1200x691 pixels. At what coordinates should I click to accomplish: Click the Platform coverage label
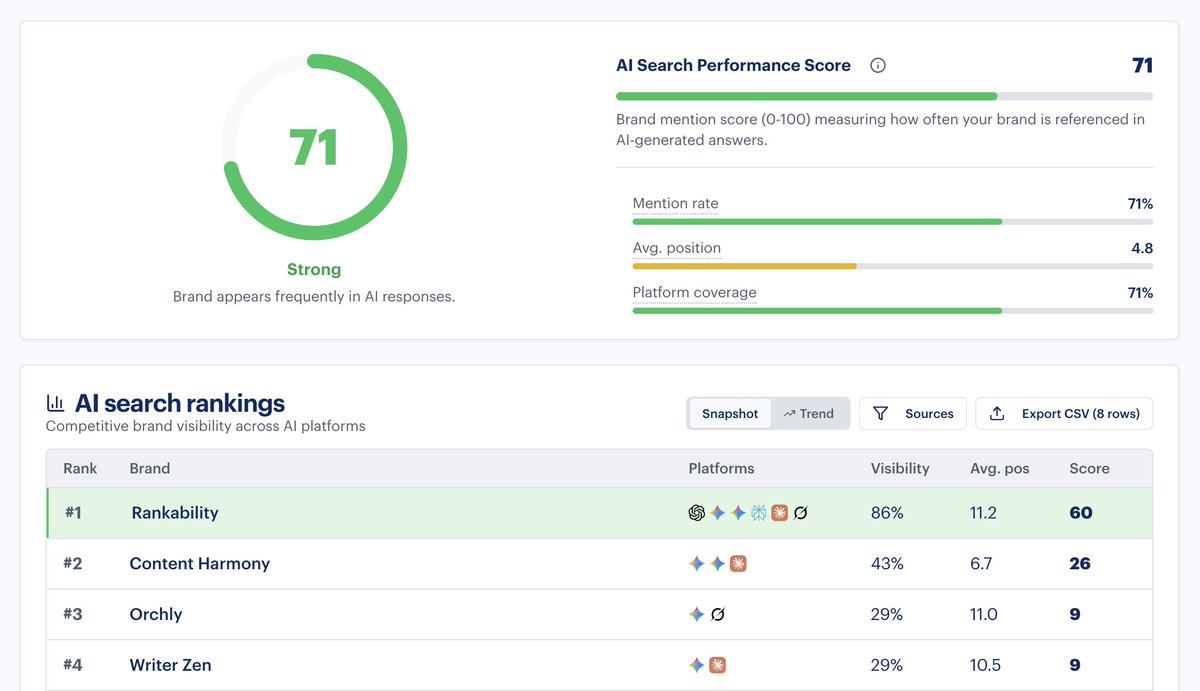coord(694,293)
